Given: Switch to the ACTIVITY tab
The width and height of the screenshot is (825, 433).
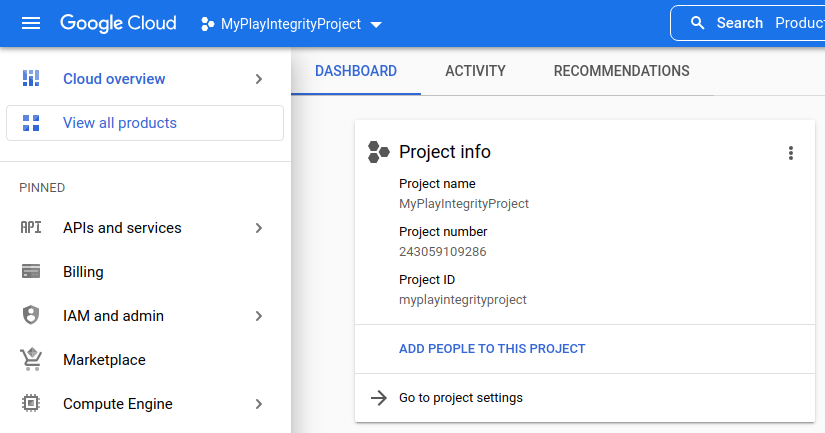Looking at the screenshot, I should (x=475, y=71).
